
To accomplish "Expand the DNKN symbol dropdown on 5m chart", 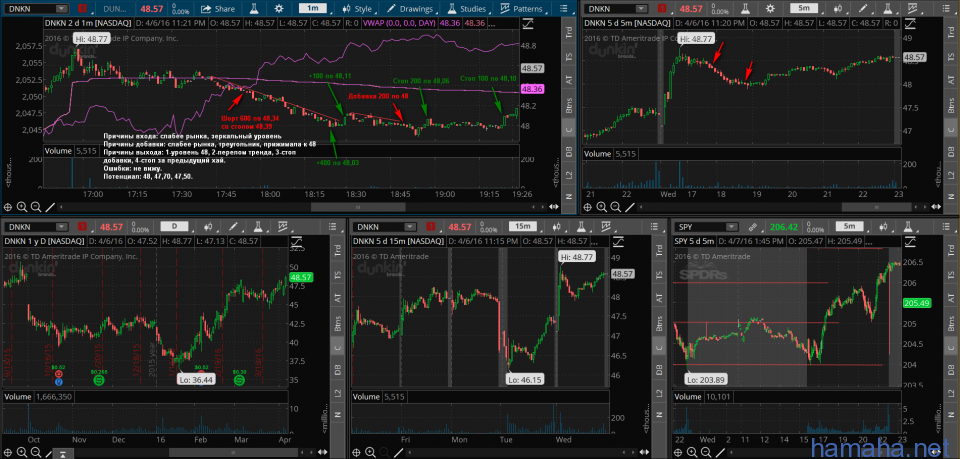I will (x=641, y=9).
